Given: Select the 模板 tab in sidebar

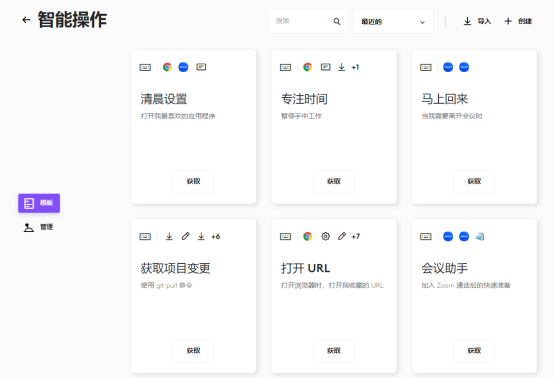Looking at the screenshot, I should [x=39, y=203].
